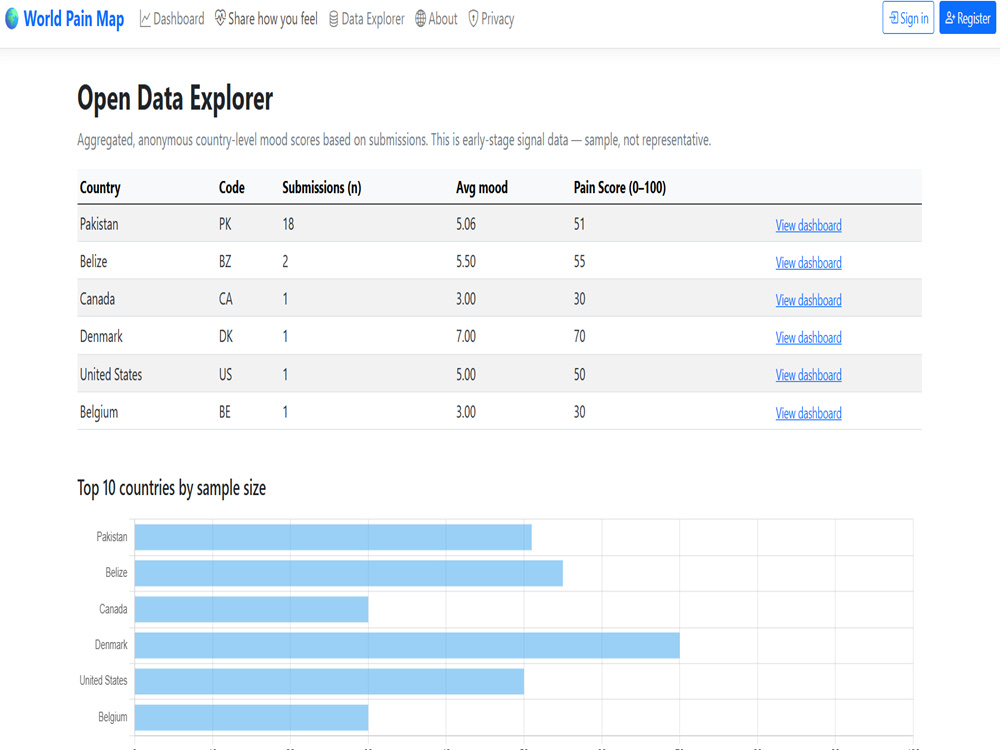Open the Dashboard nav item
This screenshot has height=750, width=1000.
(172, 19)
